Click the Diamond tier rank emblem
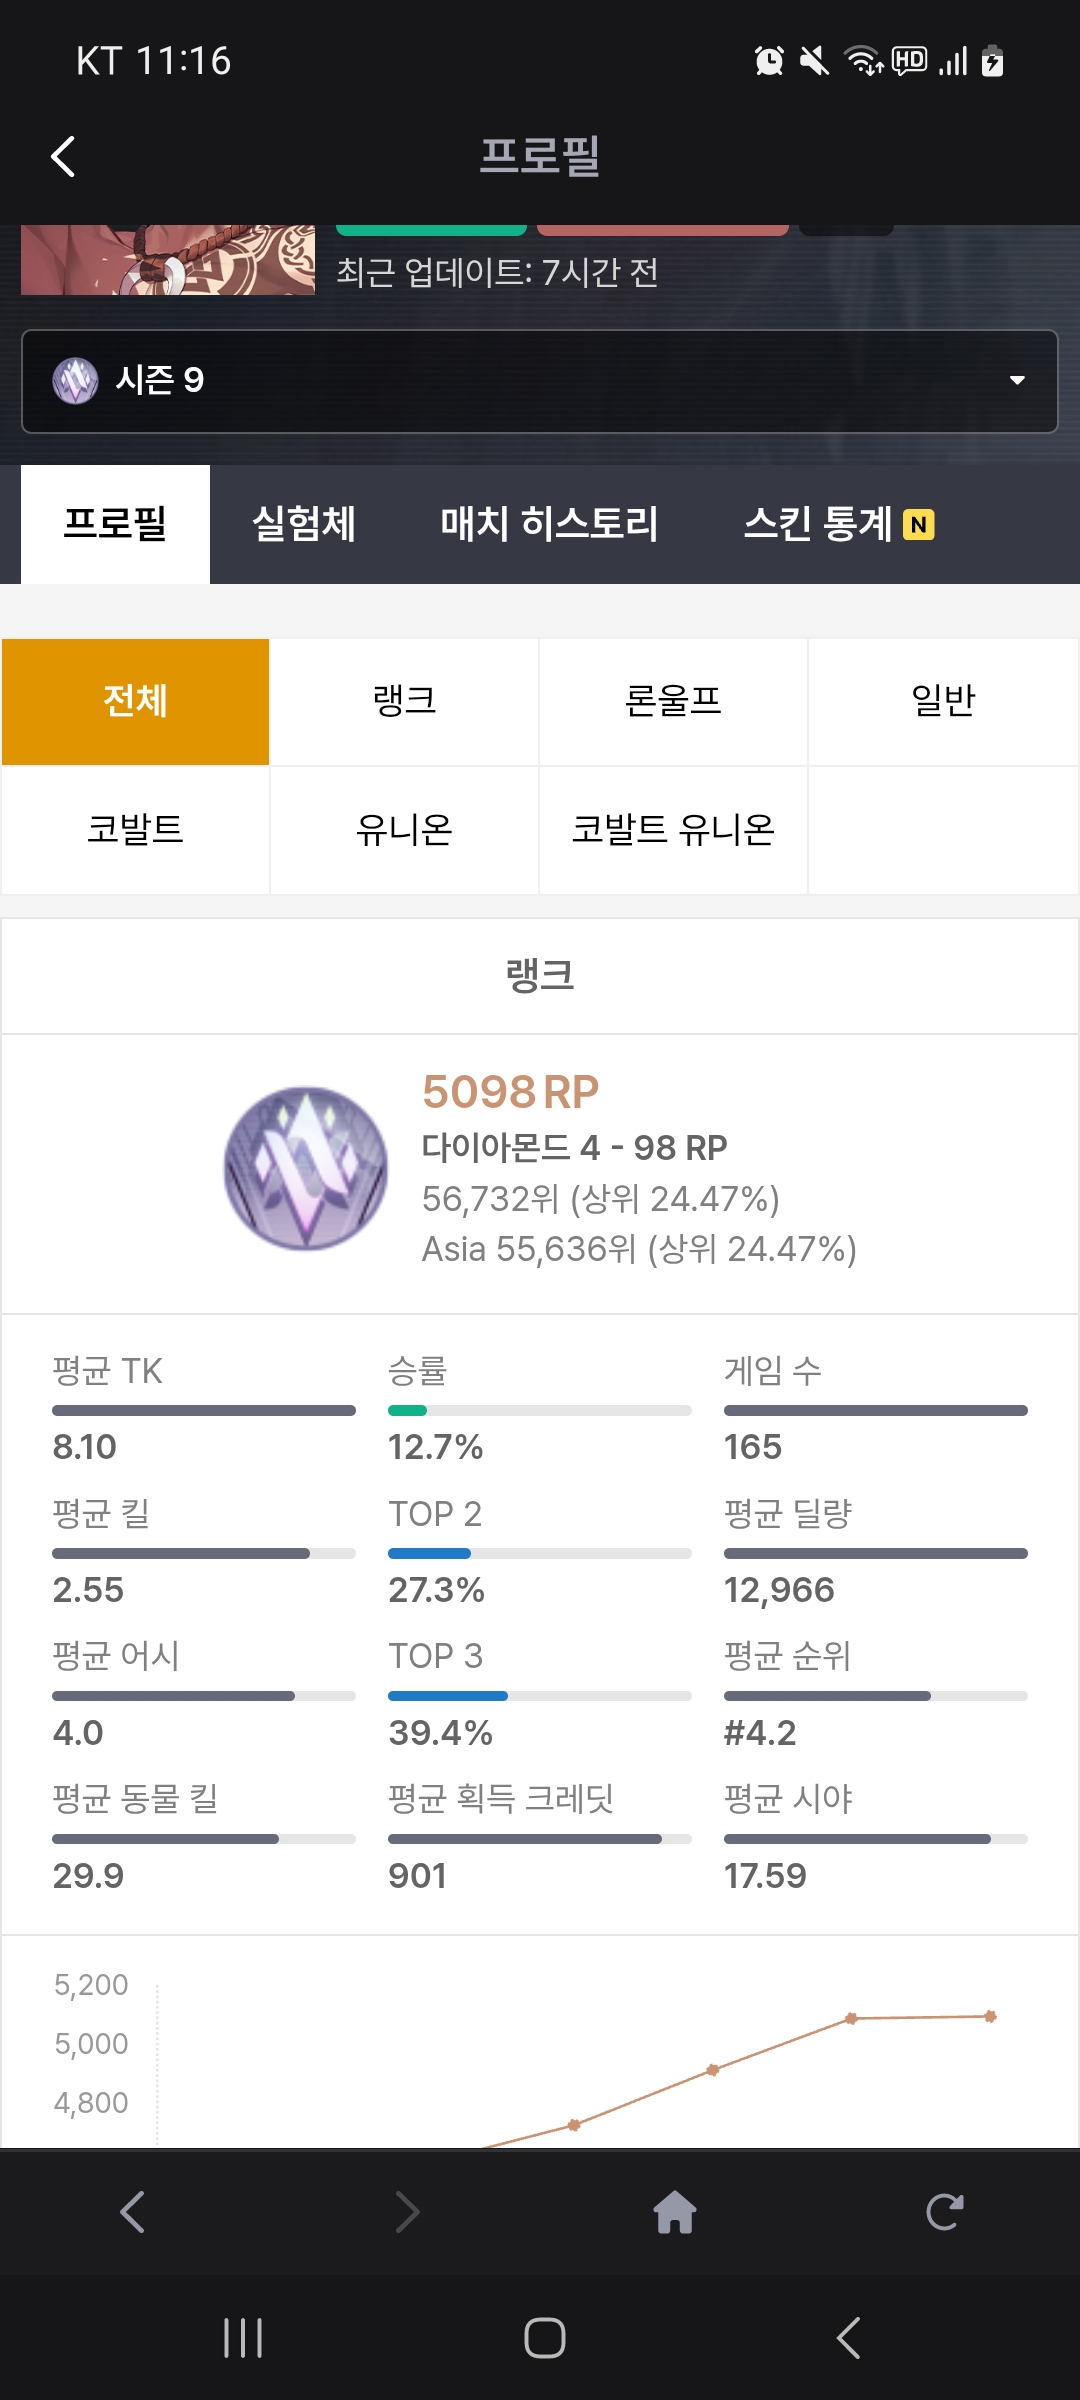Image resolution: width=1080 pixels, height=2400 pixels. pyautogui.click(x=306, y=1168)
